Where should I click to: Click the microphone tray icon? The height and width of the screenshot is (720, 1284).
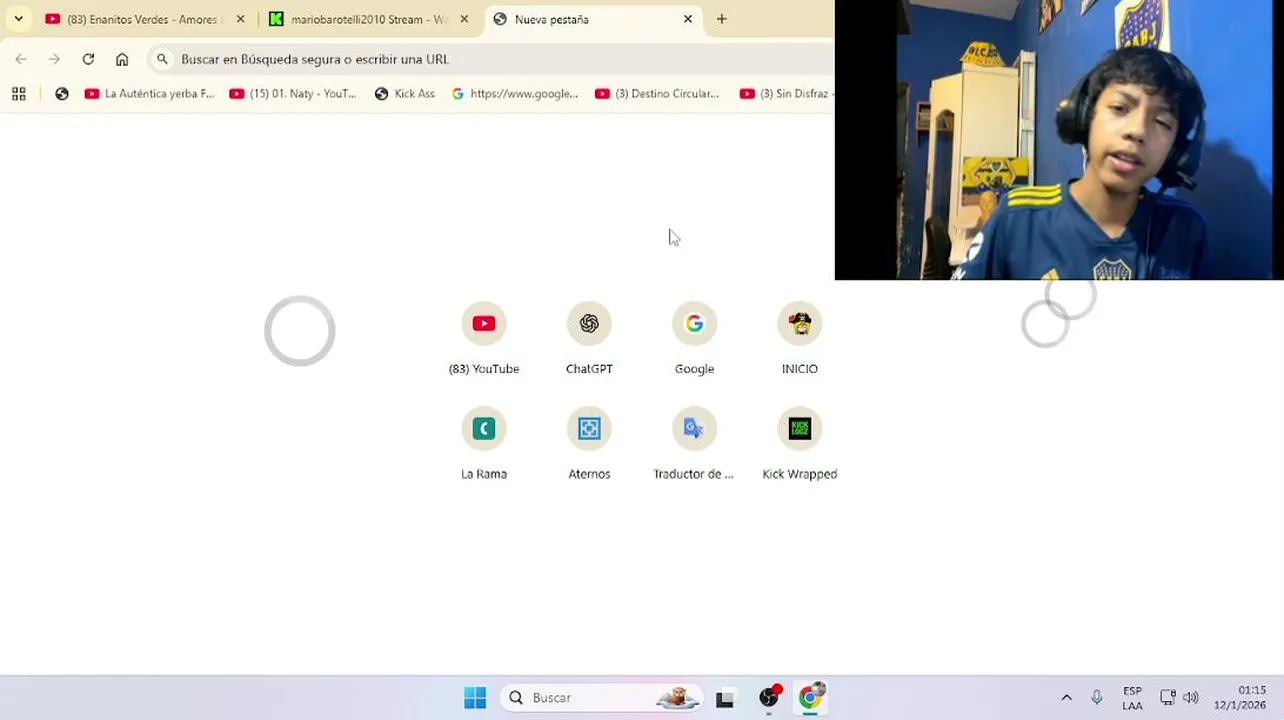click(x=1097, y=697)
